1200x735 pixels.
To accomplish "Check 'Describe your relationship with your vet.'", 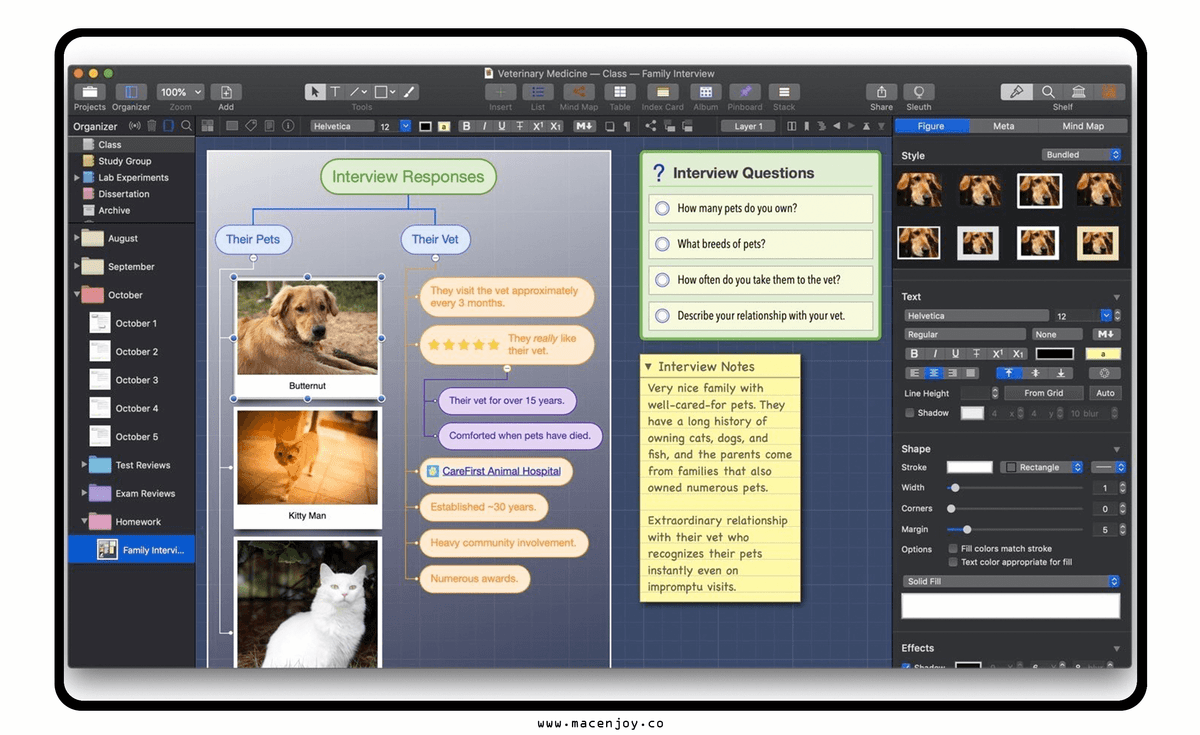I will (662, 316).
